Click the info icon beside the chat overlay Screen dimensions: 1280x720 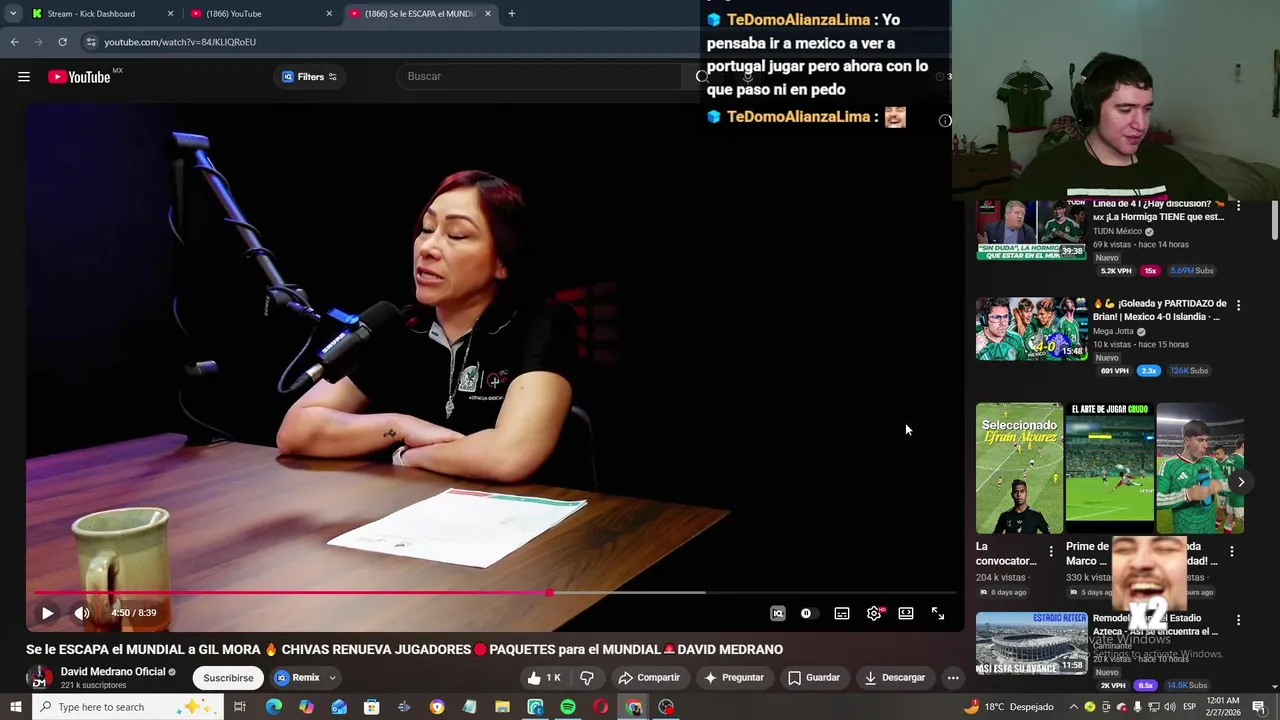click(945, 121)
